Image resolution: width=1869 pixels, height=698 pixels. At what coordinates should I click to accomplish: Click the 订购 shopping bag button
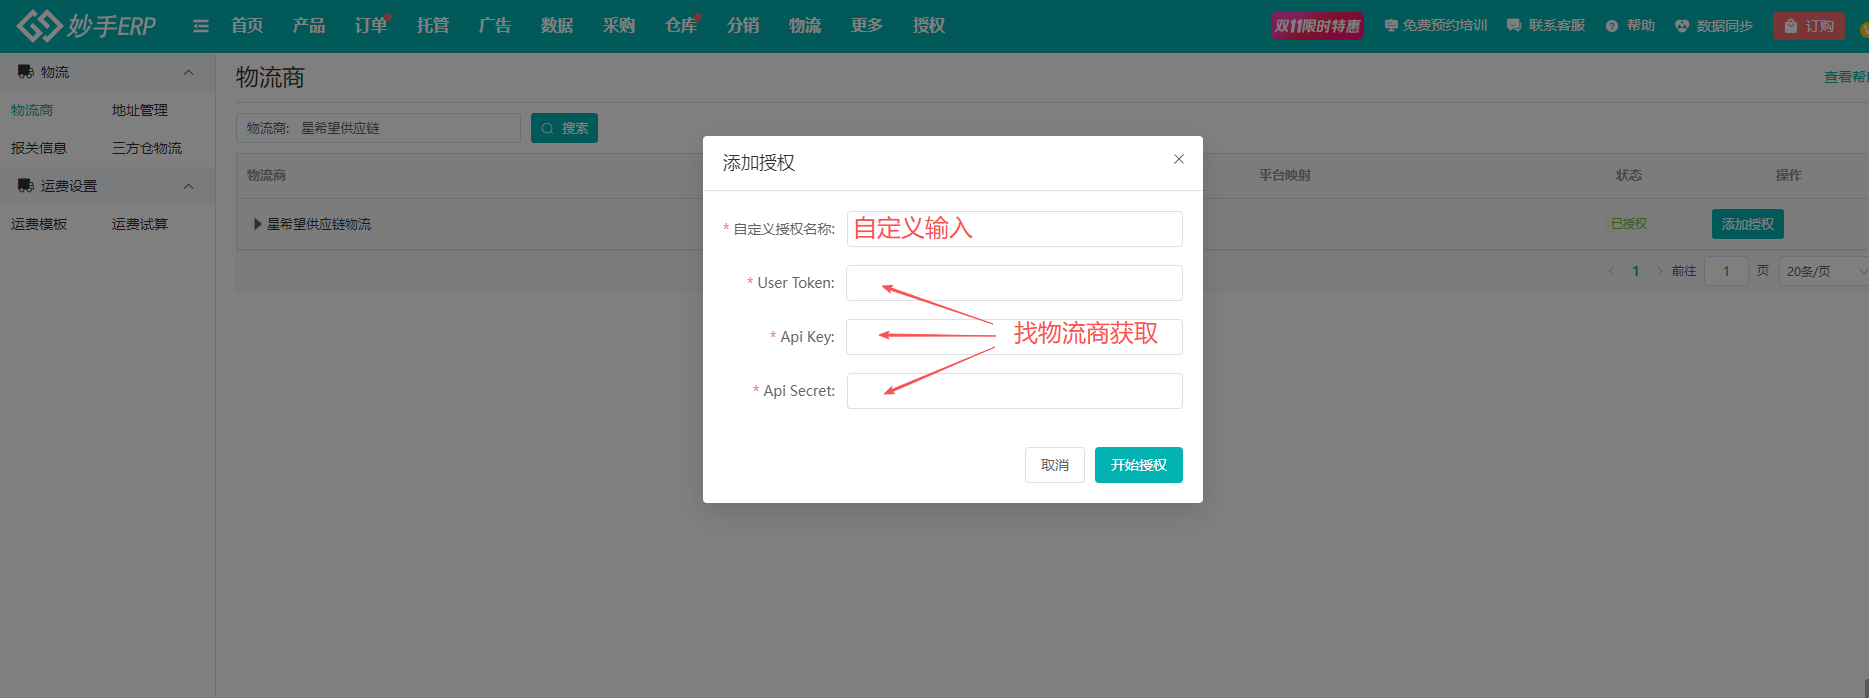tap(1808, 26)
